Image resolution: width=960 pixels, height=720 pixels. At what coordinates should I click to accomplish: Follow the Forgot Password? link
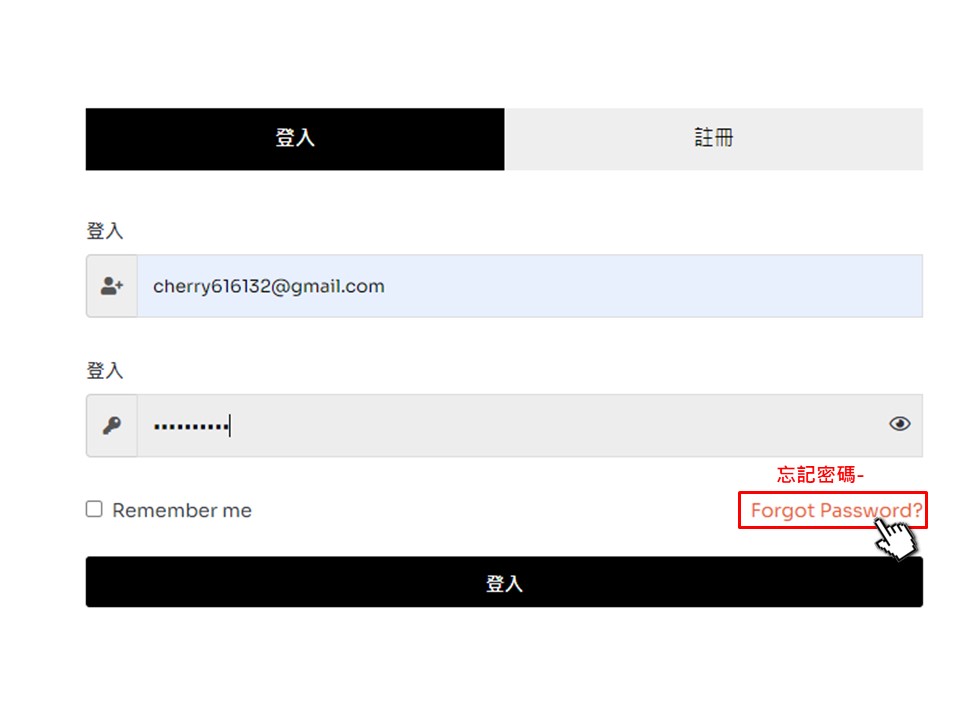coord(836,510)
